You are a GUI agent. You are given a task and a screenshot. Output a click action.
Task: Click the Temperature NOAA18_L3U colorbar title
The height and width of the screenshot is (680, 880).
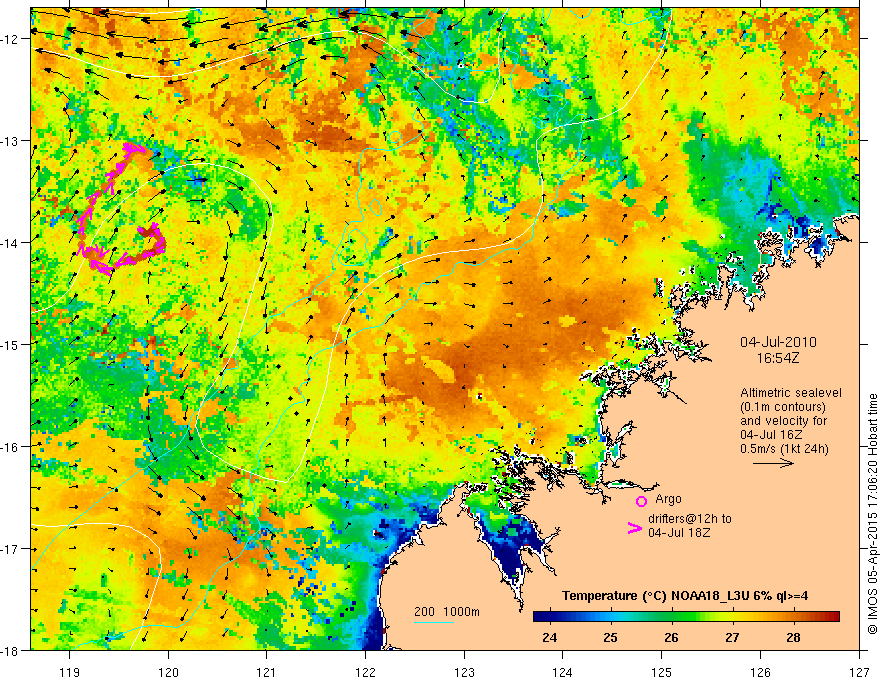tap(685, 596)
